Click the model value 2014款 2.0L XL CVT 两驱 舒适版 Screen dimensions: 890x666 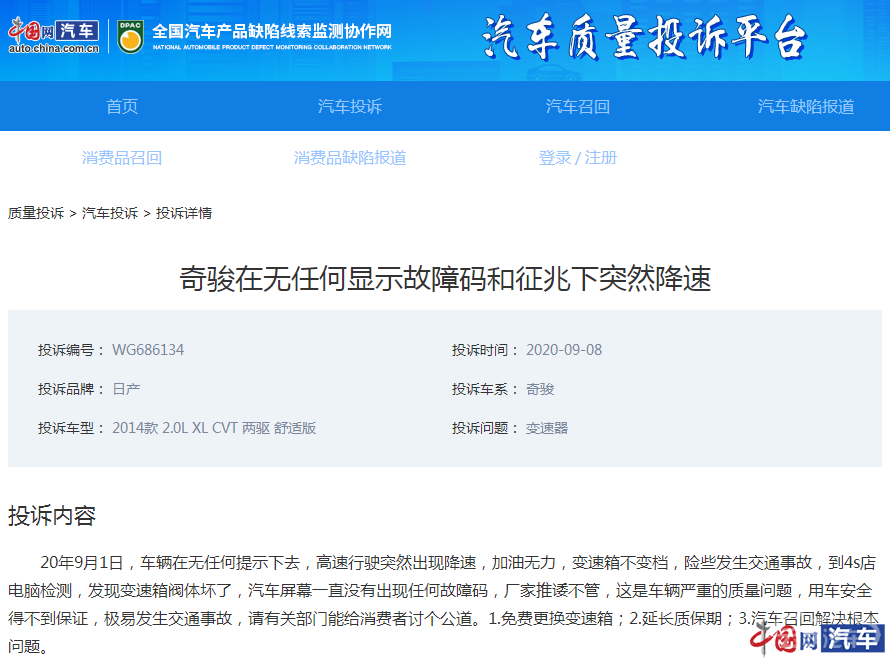tap(214, 428)
